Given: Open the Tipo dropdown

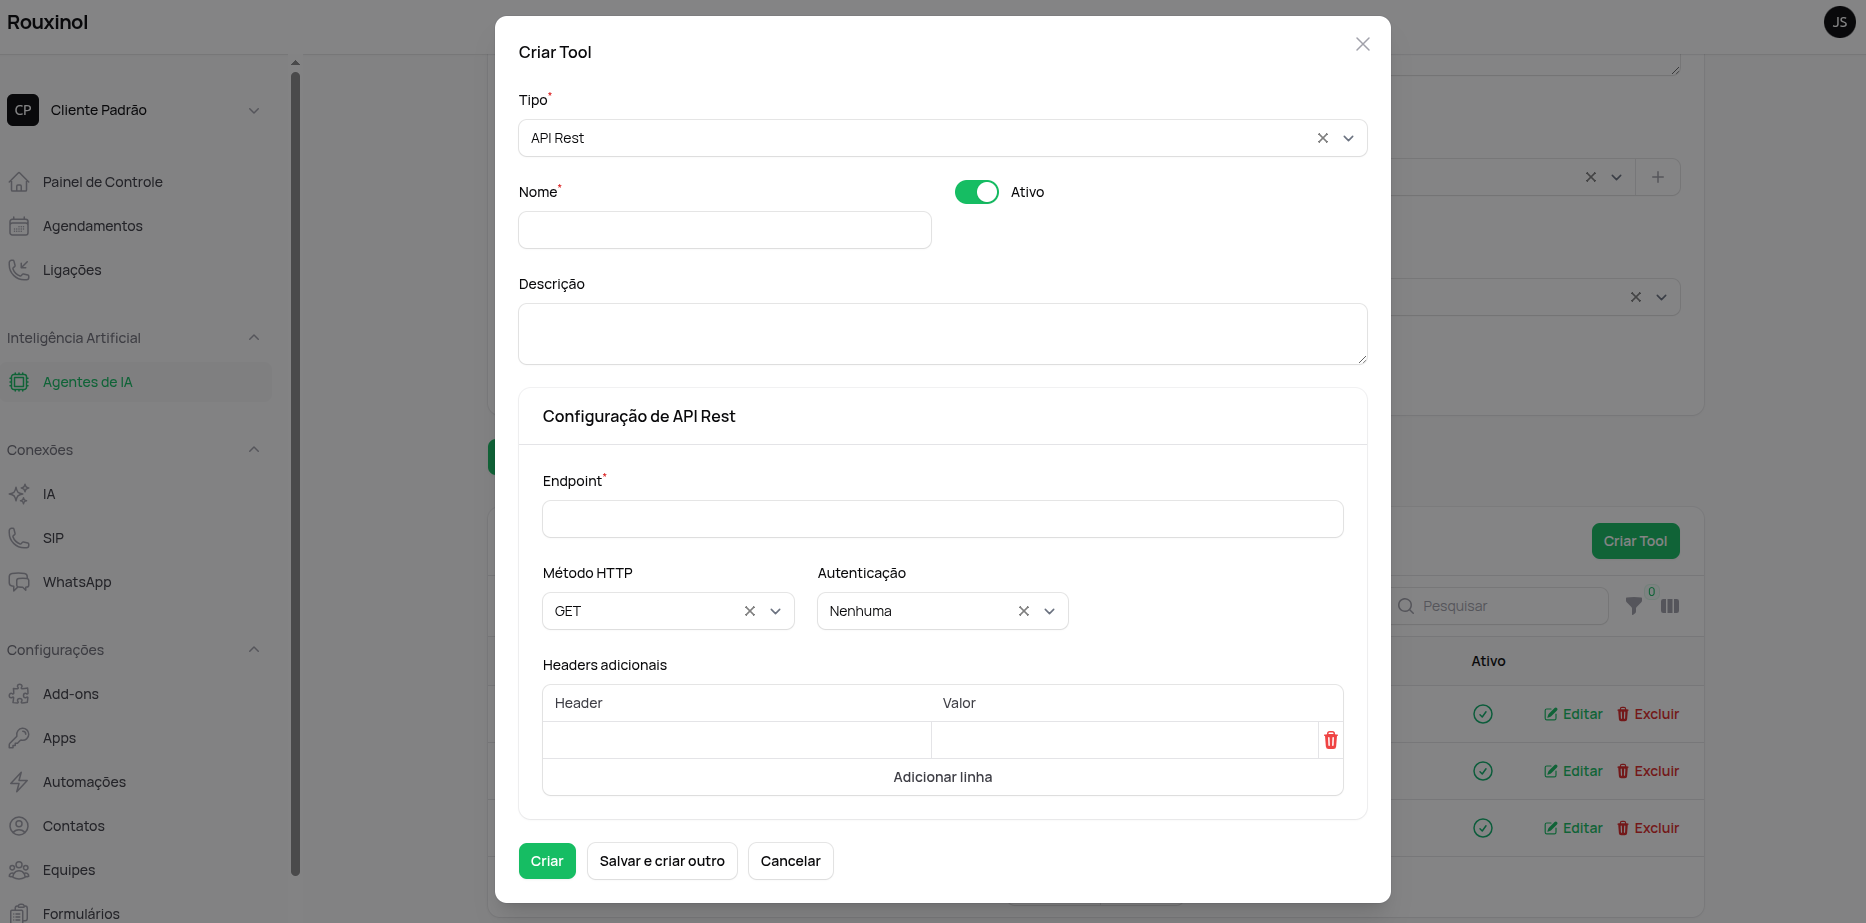Looking at the screenshot, I should 1348,138.
